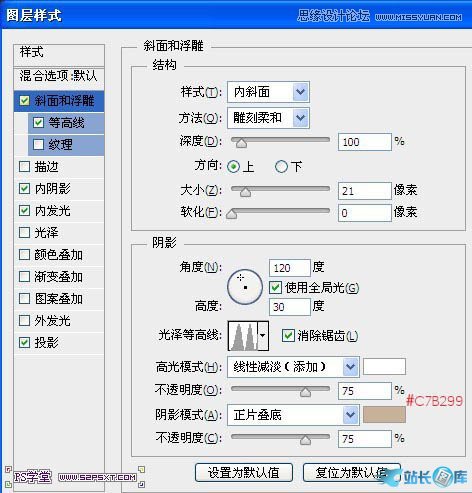Image resolution: width=472 pixels, height=493 pixels.
Task: Select the 等高线 list entry label
Action: (x=66, y=123)
